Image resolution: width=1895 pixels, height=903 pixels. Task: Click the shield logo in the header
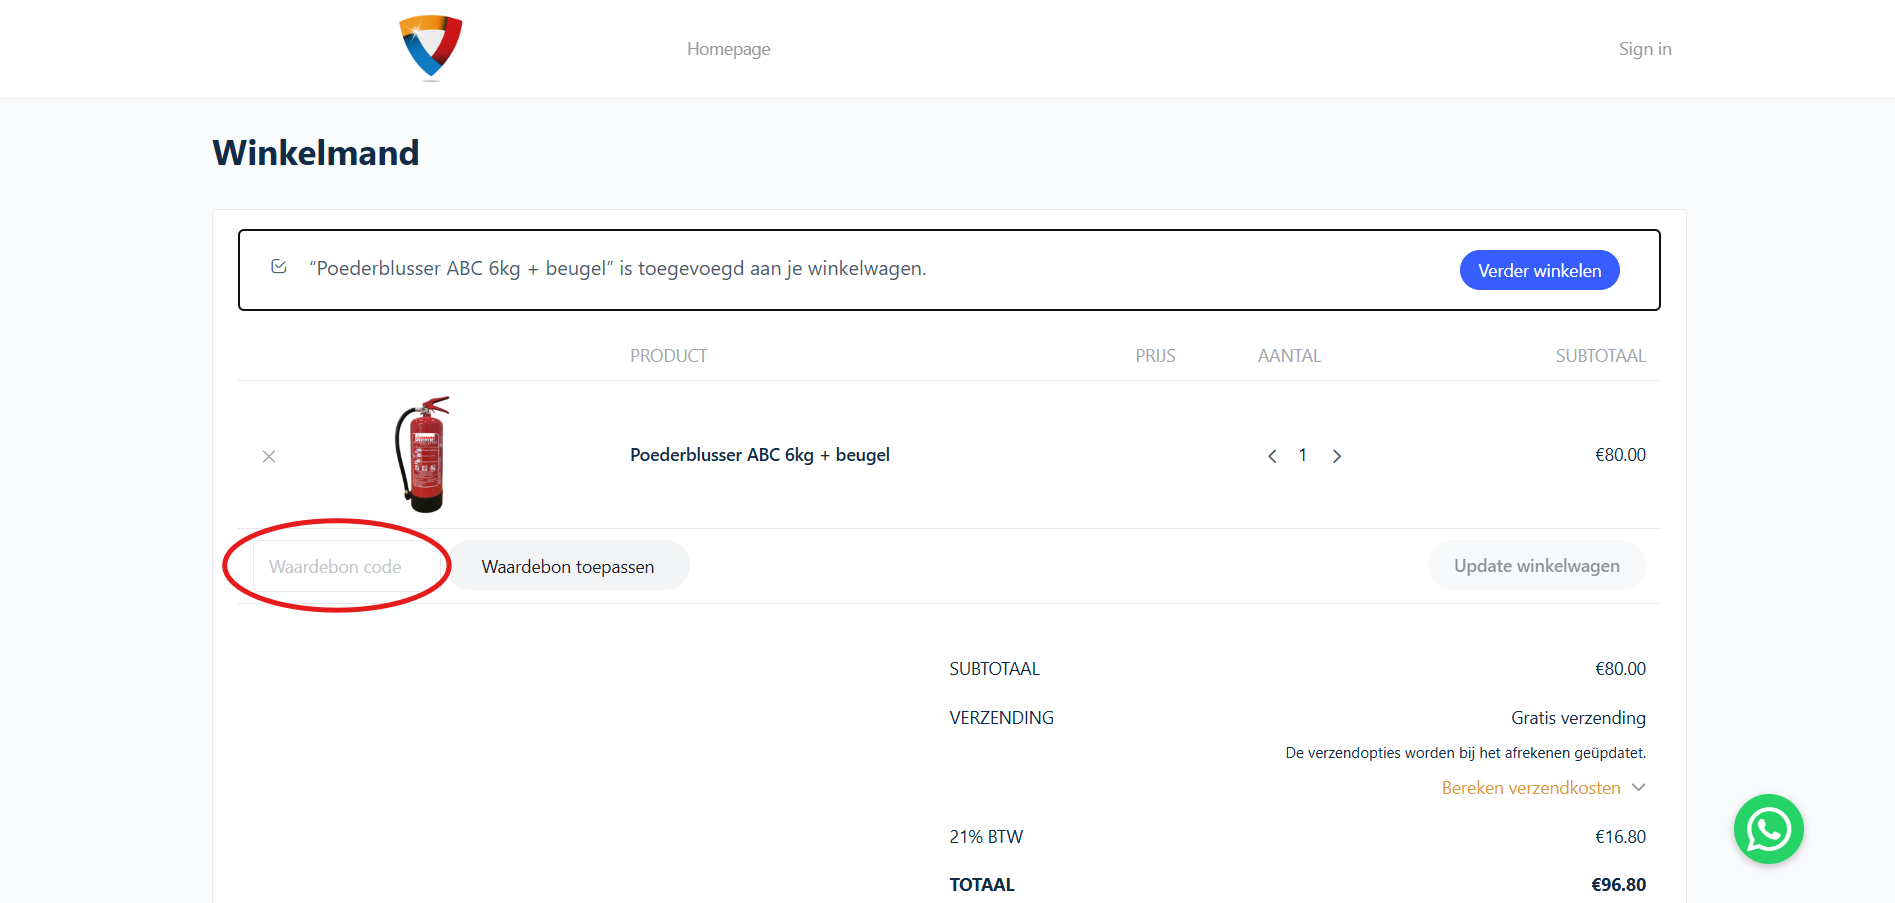[431, 47]
